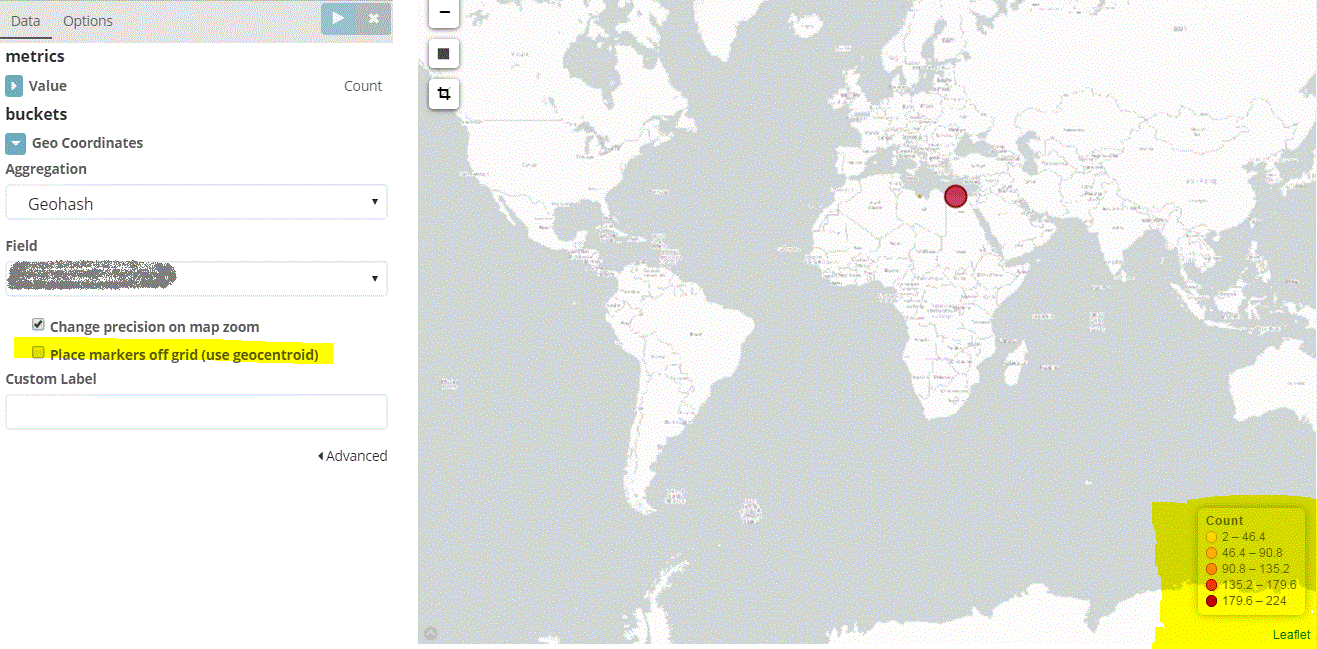This screenshot has width=1317, height=649.
Task: Expand the Advanced section
Action: (353, 456)
